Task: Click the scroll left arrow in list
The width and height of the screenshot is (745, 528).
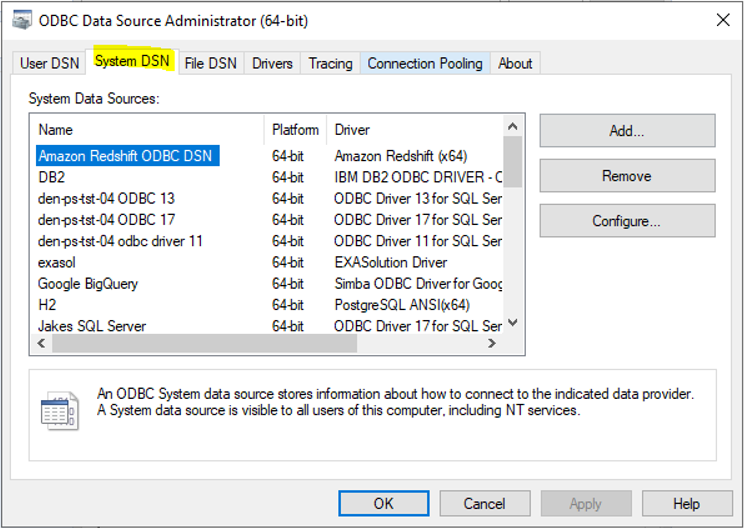Action: point(41,343)
